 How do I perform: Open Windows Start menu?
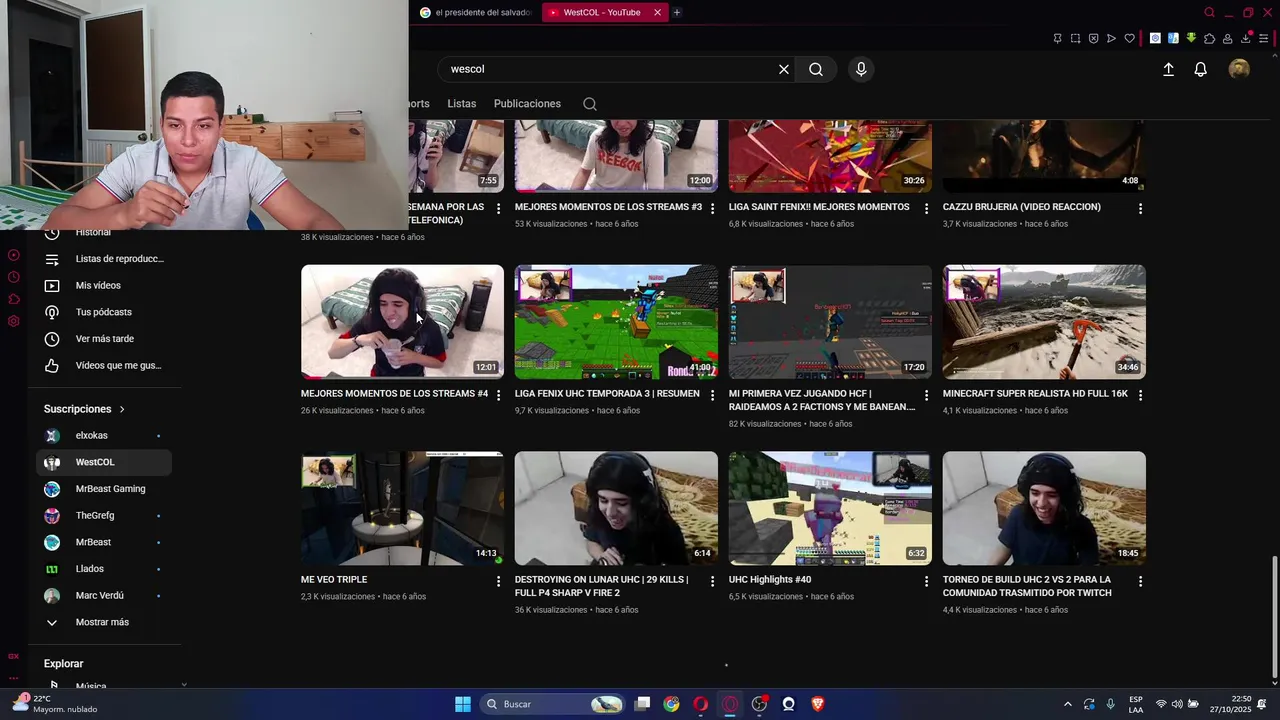463,704
